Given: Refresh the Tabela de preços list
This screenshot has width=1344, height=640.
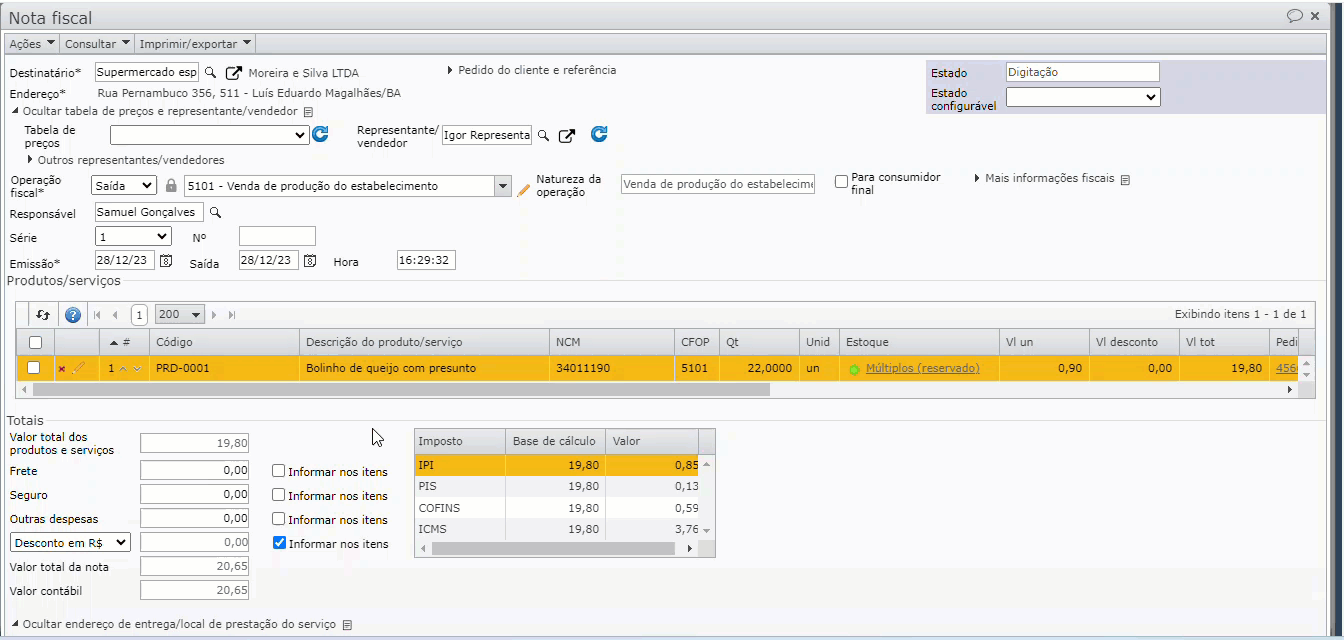Looking at the screenshot, I should coord(320,134).
